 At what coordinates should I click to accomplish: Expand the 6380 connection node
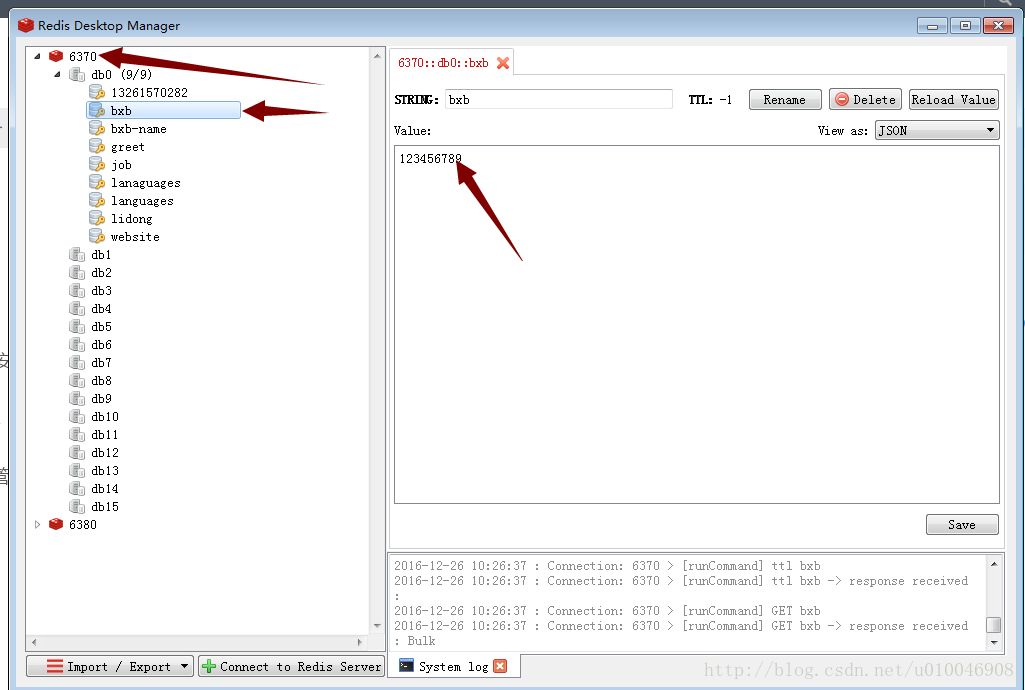[37, 524]
